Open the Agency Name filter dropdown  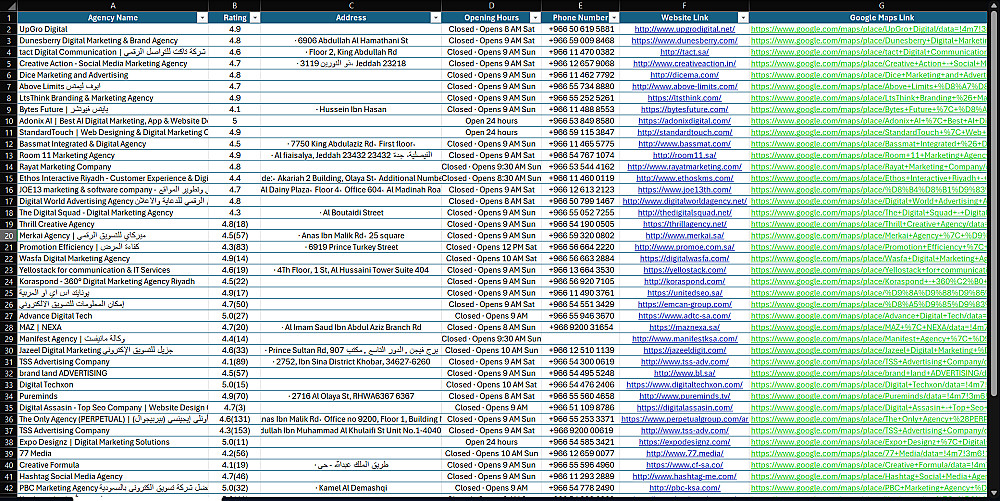[x=202, y=18]
